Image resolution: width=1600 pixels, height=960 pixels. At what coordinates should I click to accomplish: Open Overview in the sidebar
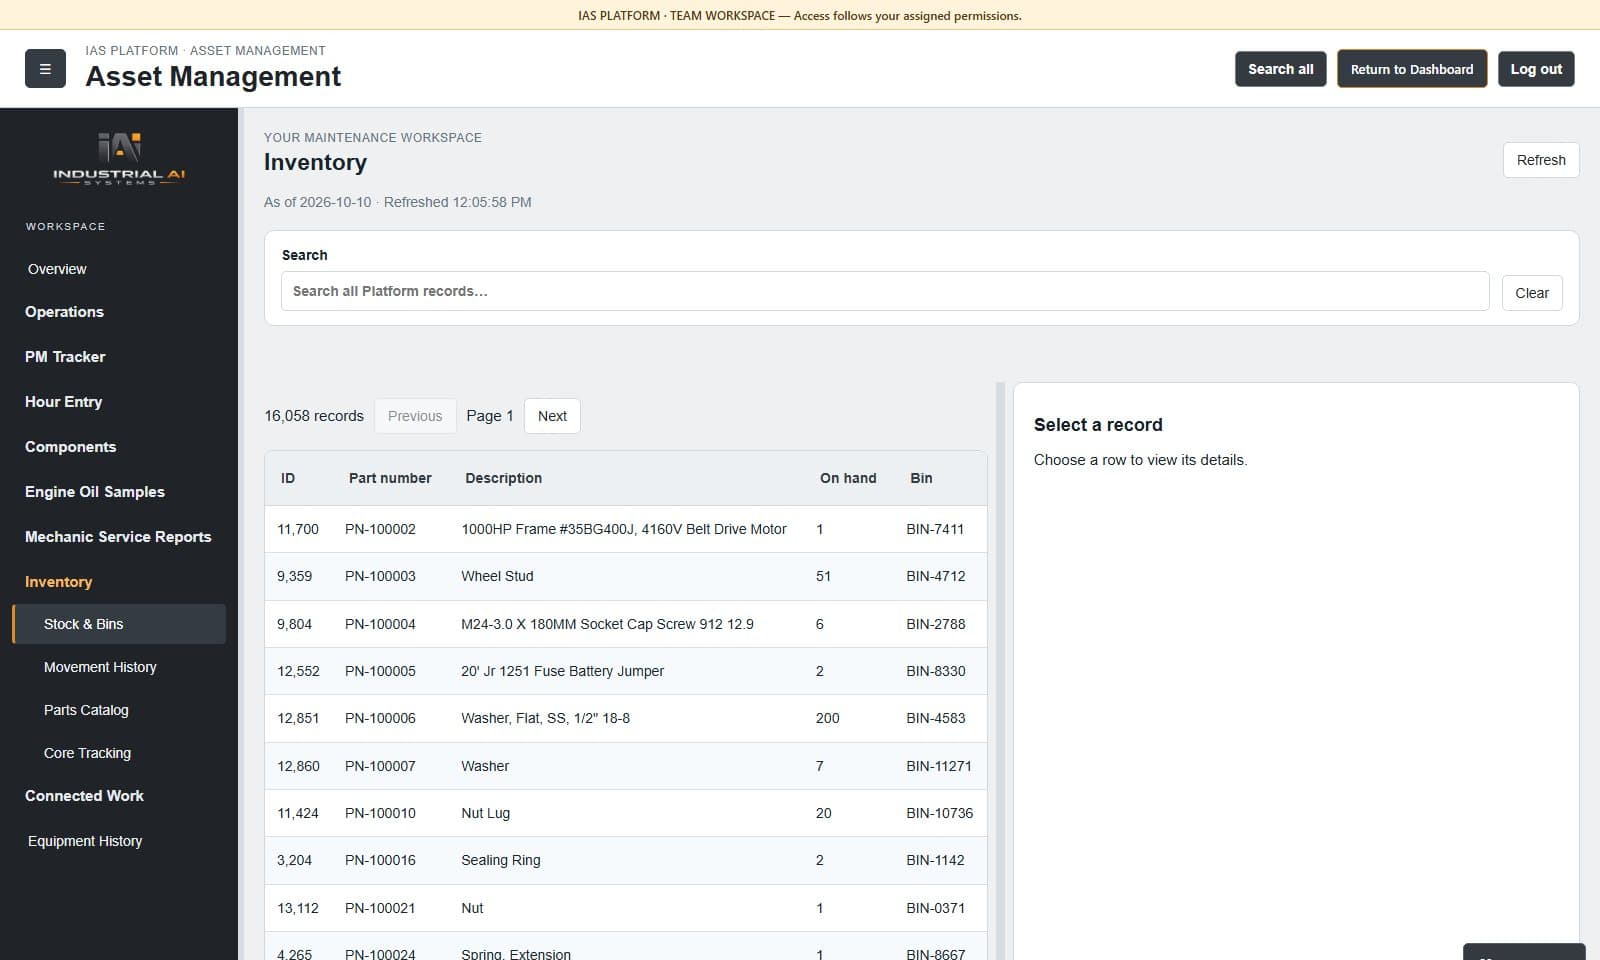57,269
